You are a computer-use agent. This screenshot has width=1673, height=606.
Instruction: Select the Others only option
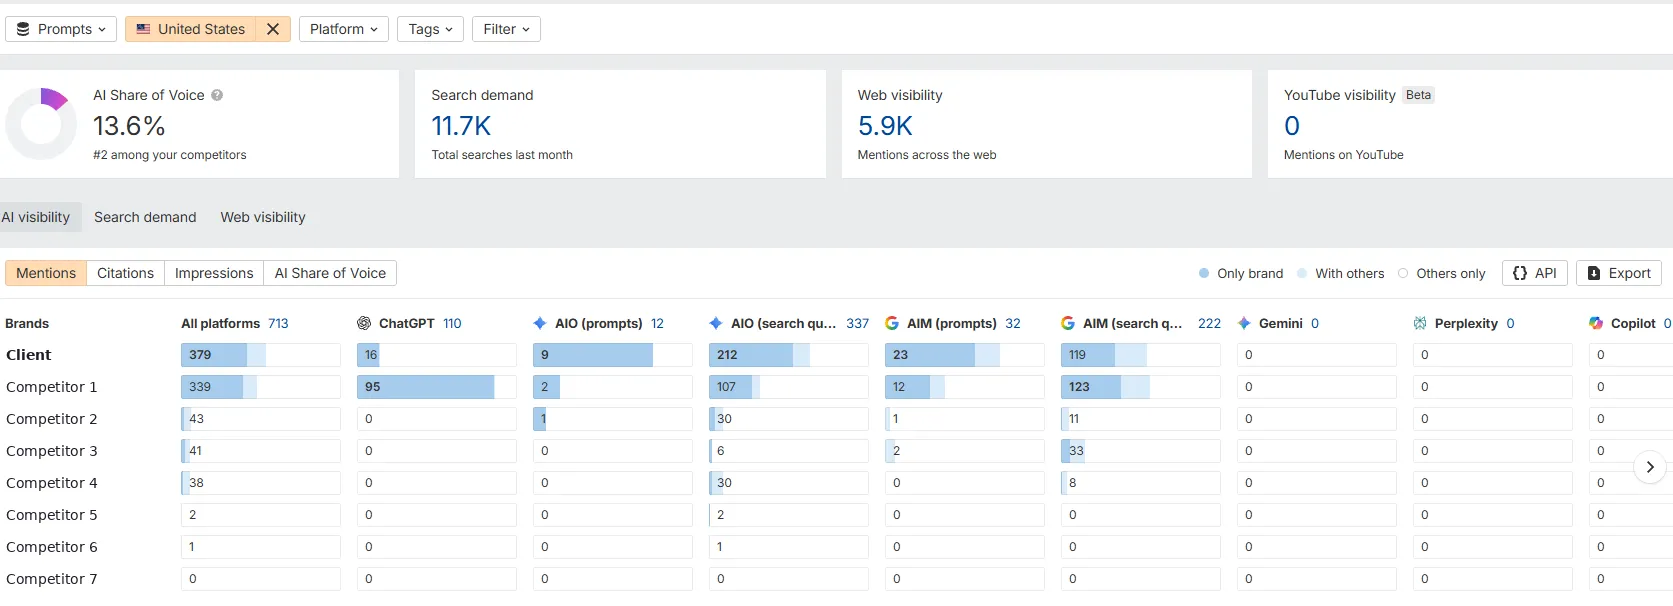click(1441, 273)
